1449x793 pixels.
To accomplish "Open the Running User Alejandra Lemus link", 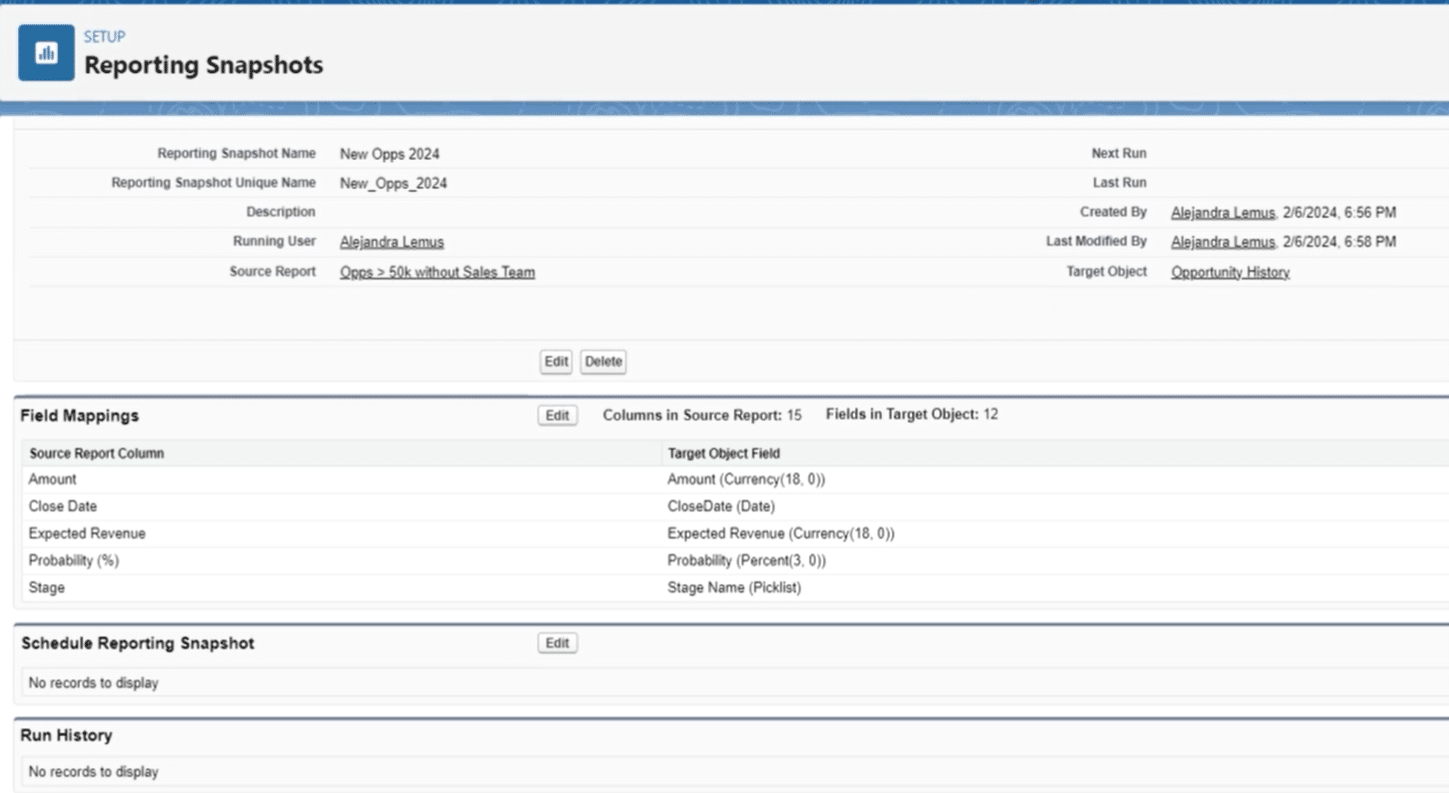I will (x=392, y=242).
